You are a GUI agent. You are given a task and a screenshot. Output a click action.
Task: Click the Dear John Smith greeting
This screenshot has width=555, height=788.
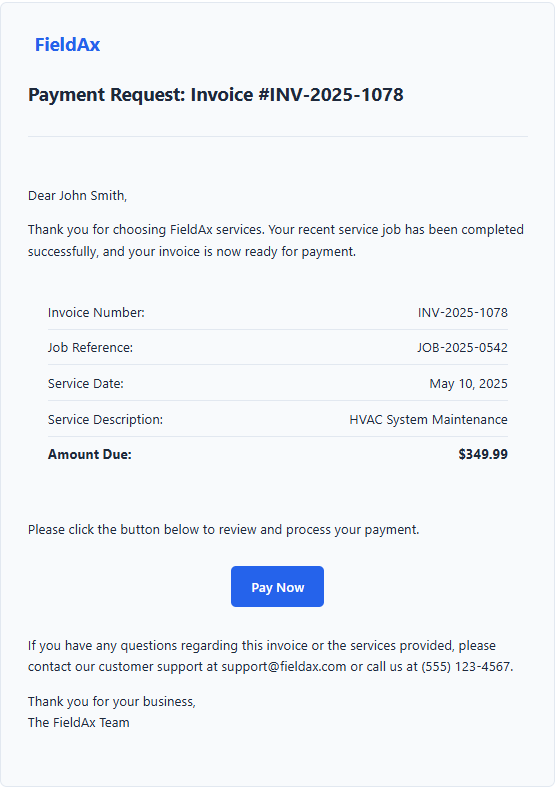(77, 195)
